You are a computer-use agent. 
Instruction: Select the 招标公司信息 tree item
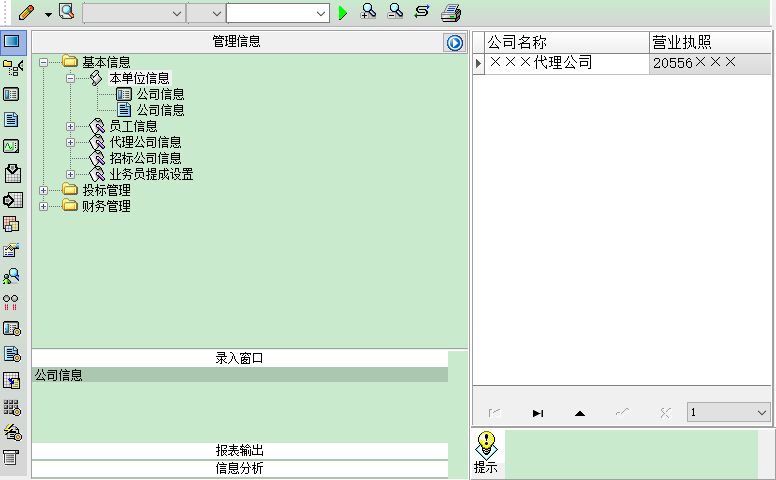(x=146, y=158)
